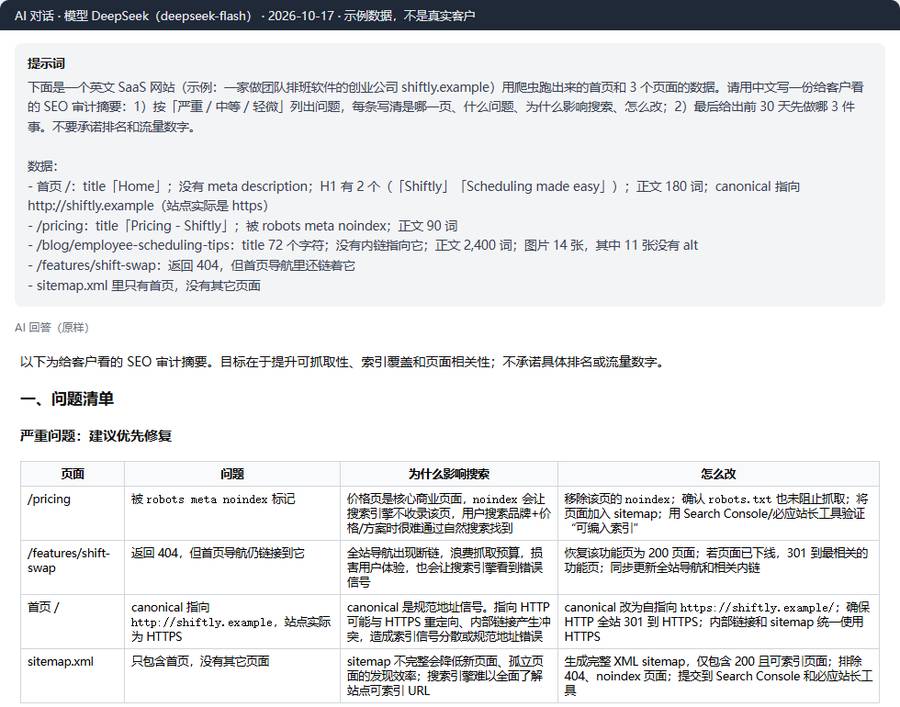The height and width of the screenshot is (707, 900).
Task: Click the '被 robots meta noindex 标记' cell
Action: coord(232,513)
